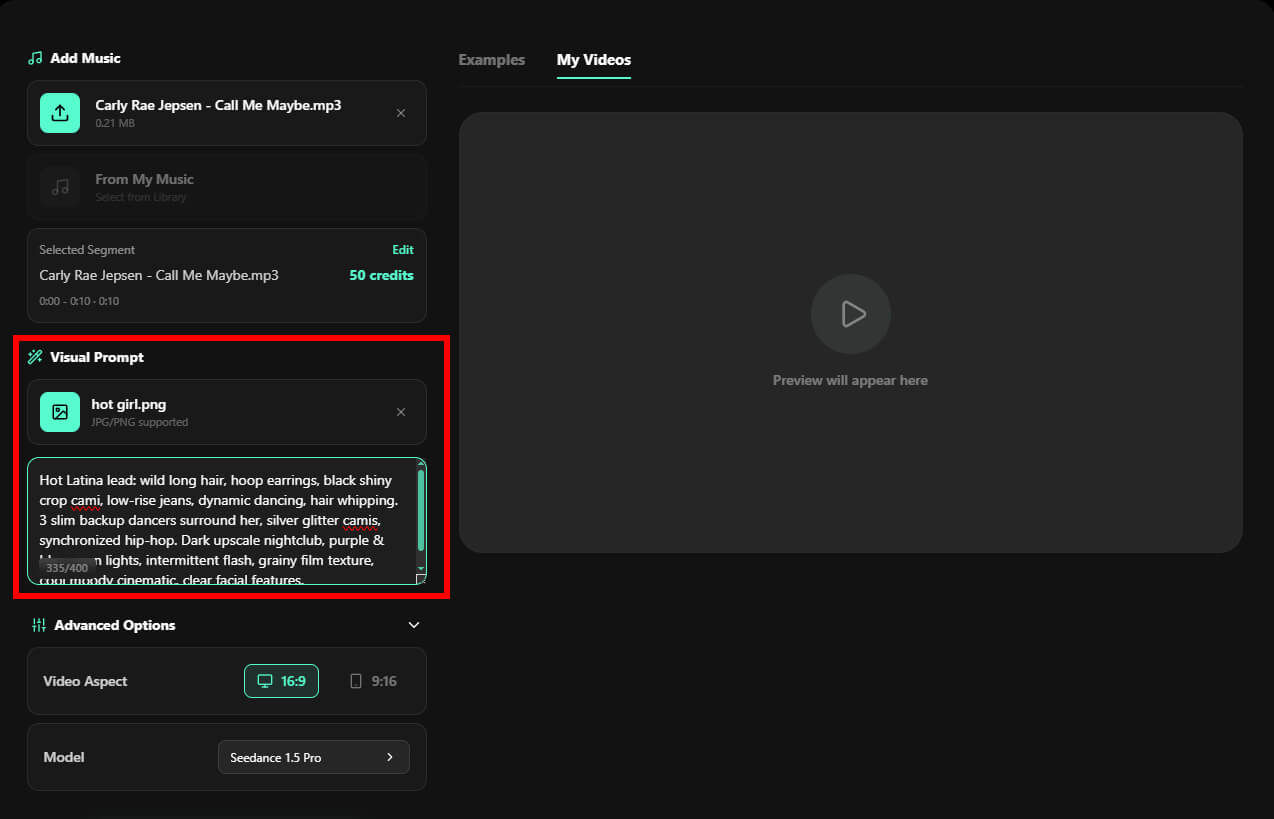Edit the selected music segment

tap(402, 250)
